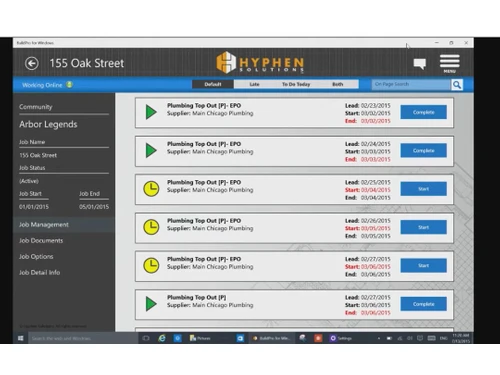Open Job Management in the sidebar
The width and height of the screenshot is (500, 375).
(x=63, y=225)
